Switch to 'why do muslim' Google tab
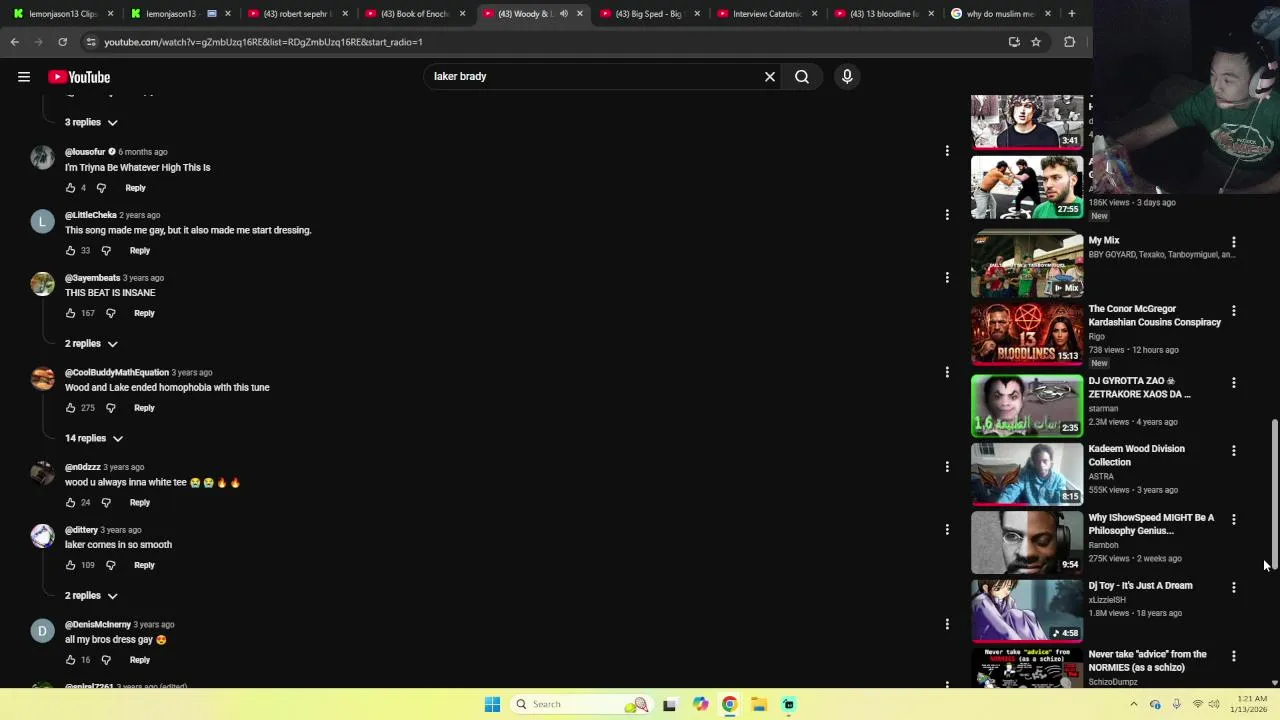 1001,14
